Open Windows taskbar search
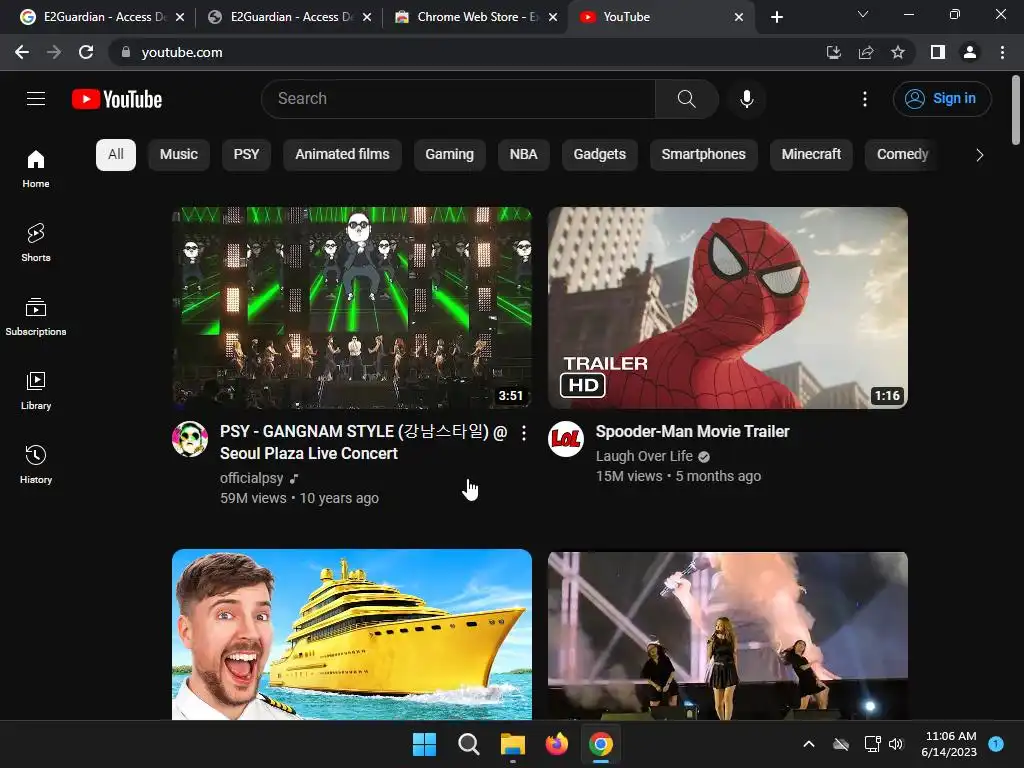The width and height of the screenshot is (1024, 768). point(468,744)
